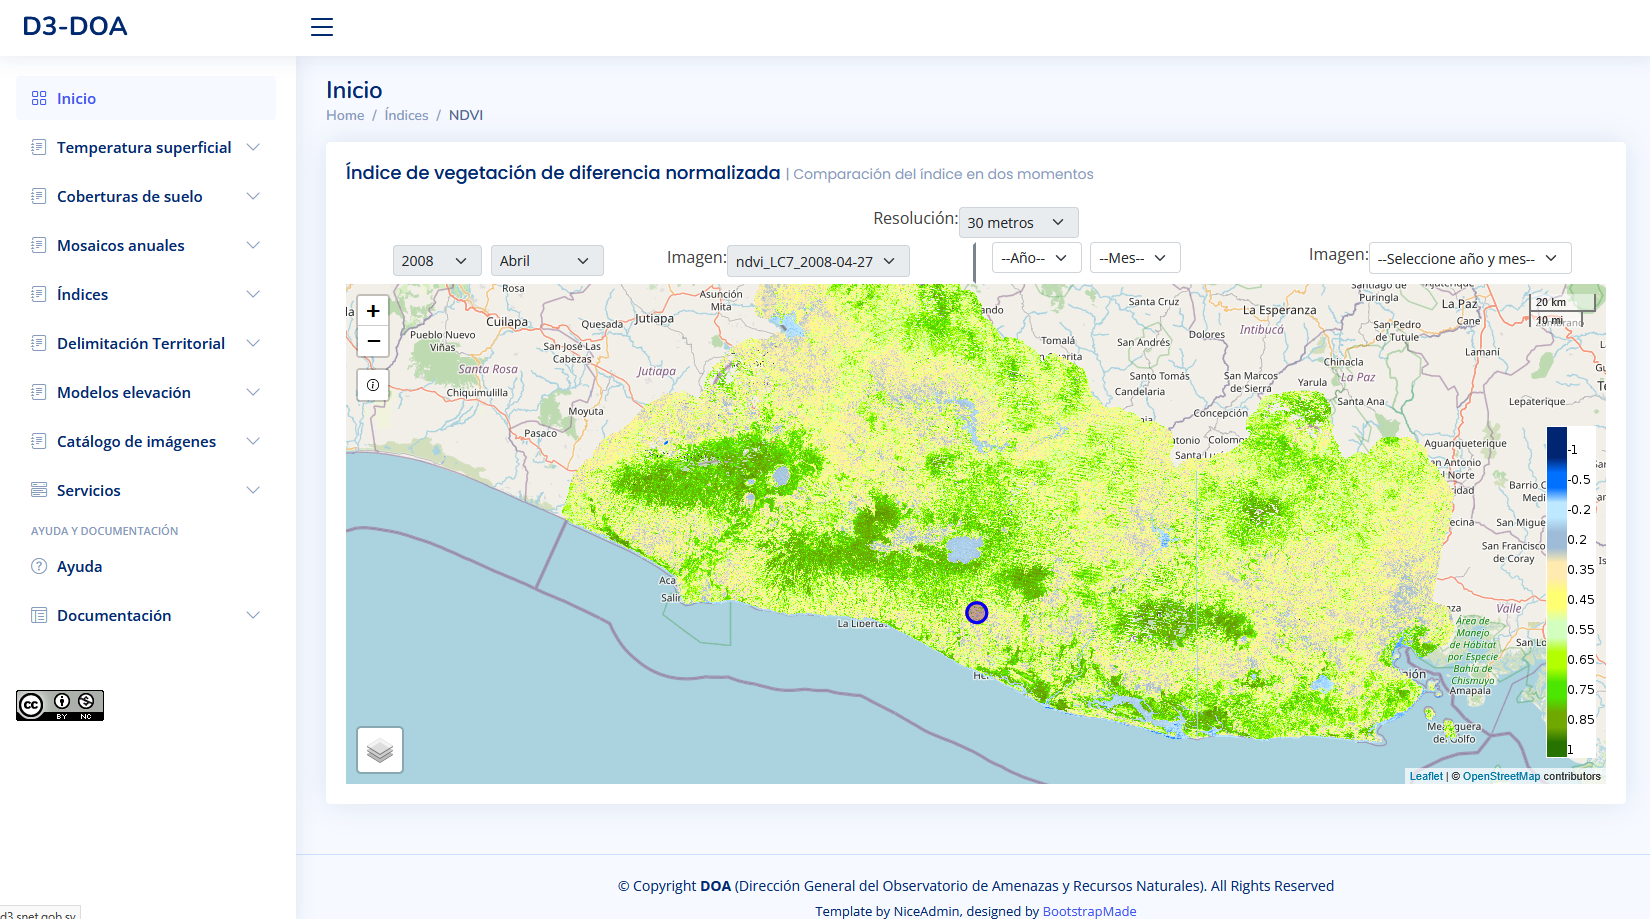Open the ndvi_LC7_2008-04-27 image dropdown
The width and height of the screenshot is (1650, 919).
point(818,261)
